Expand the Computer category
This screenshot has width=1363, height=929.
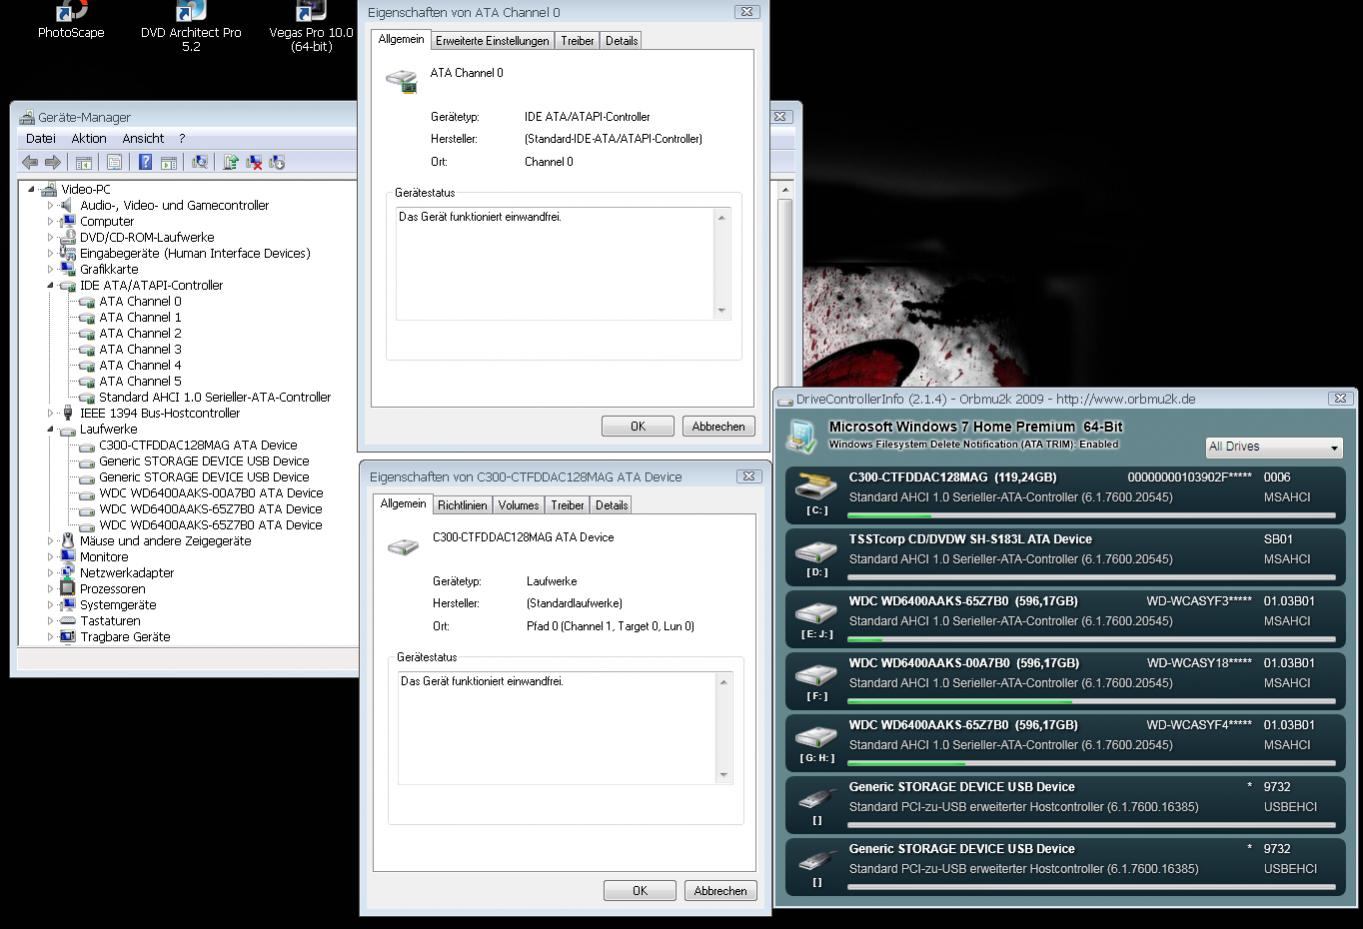pyautogui.click(x=50, y=221)
